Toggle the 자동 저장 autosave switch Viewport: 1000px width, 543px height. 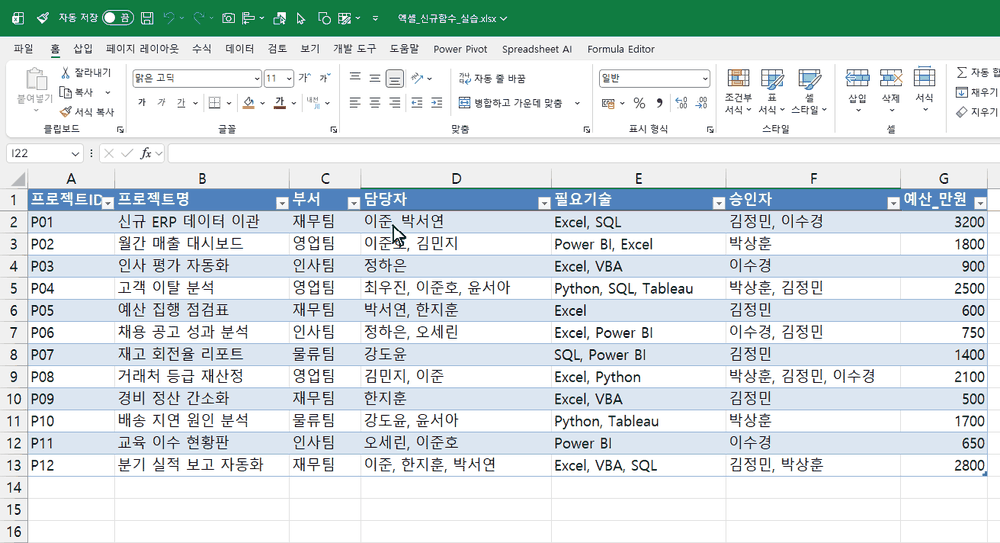(x=118, y=18)
